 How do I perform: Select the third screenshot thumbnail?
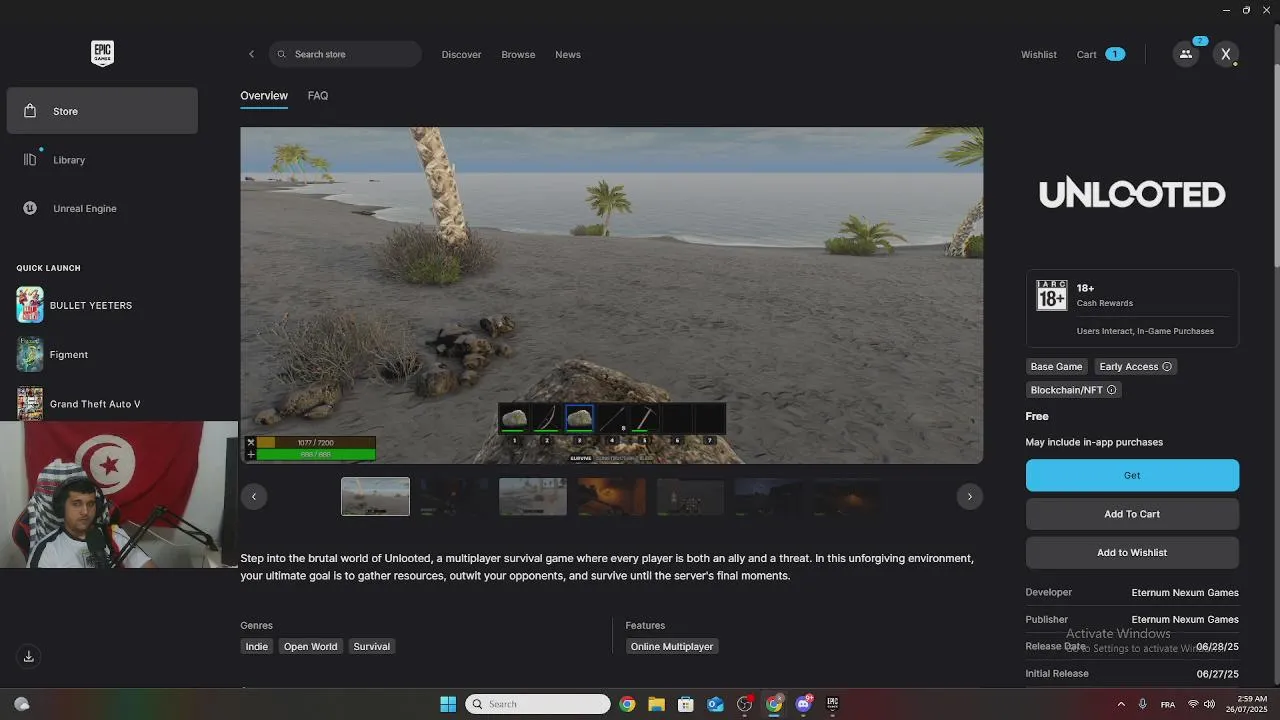533,497
